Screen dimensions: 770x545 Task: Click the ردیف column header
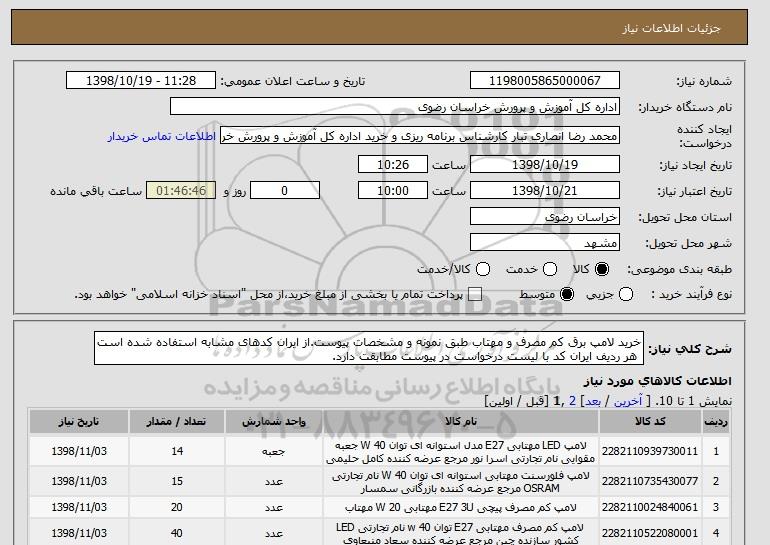[716, 422]
